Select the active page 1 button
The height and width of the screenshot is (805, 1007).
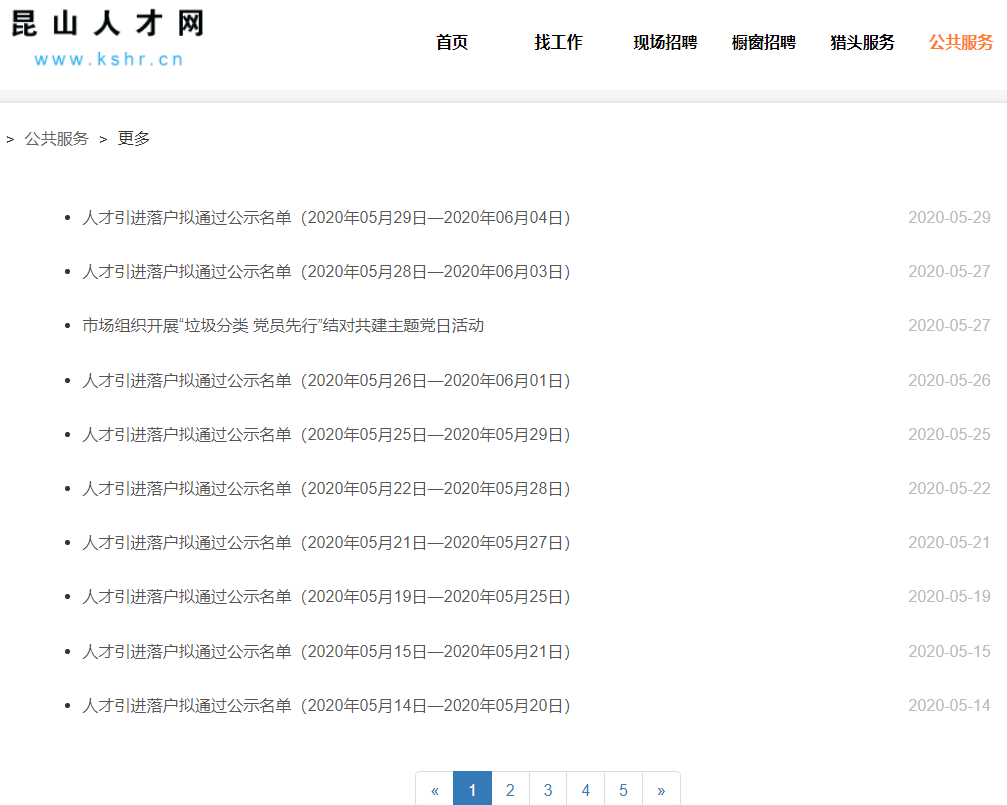pyautogui.click(x=472, y=789)
